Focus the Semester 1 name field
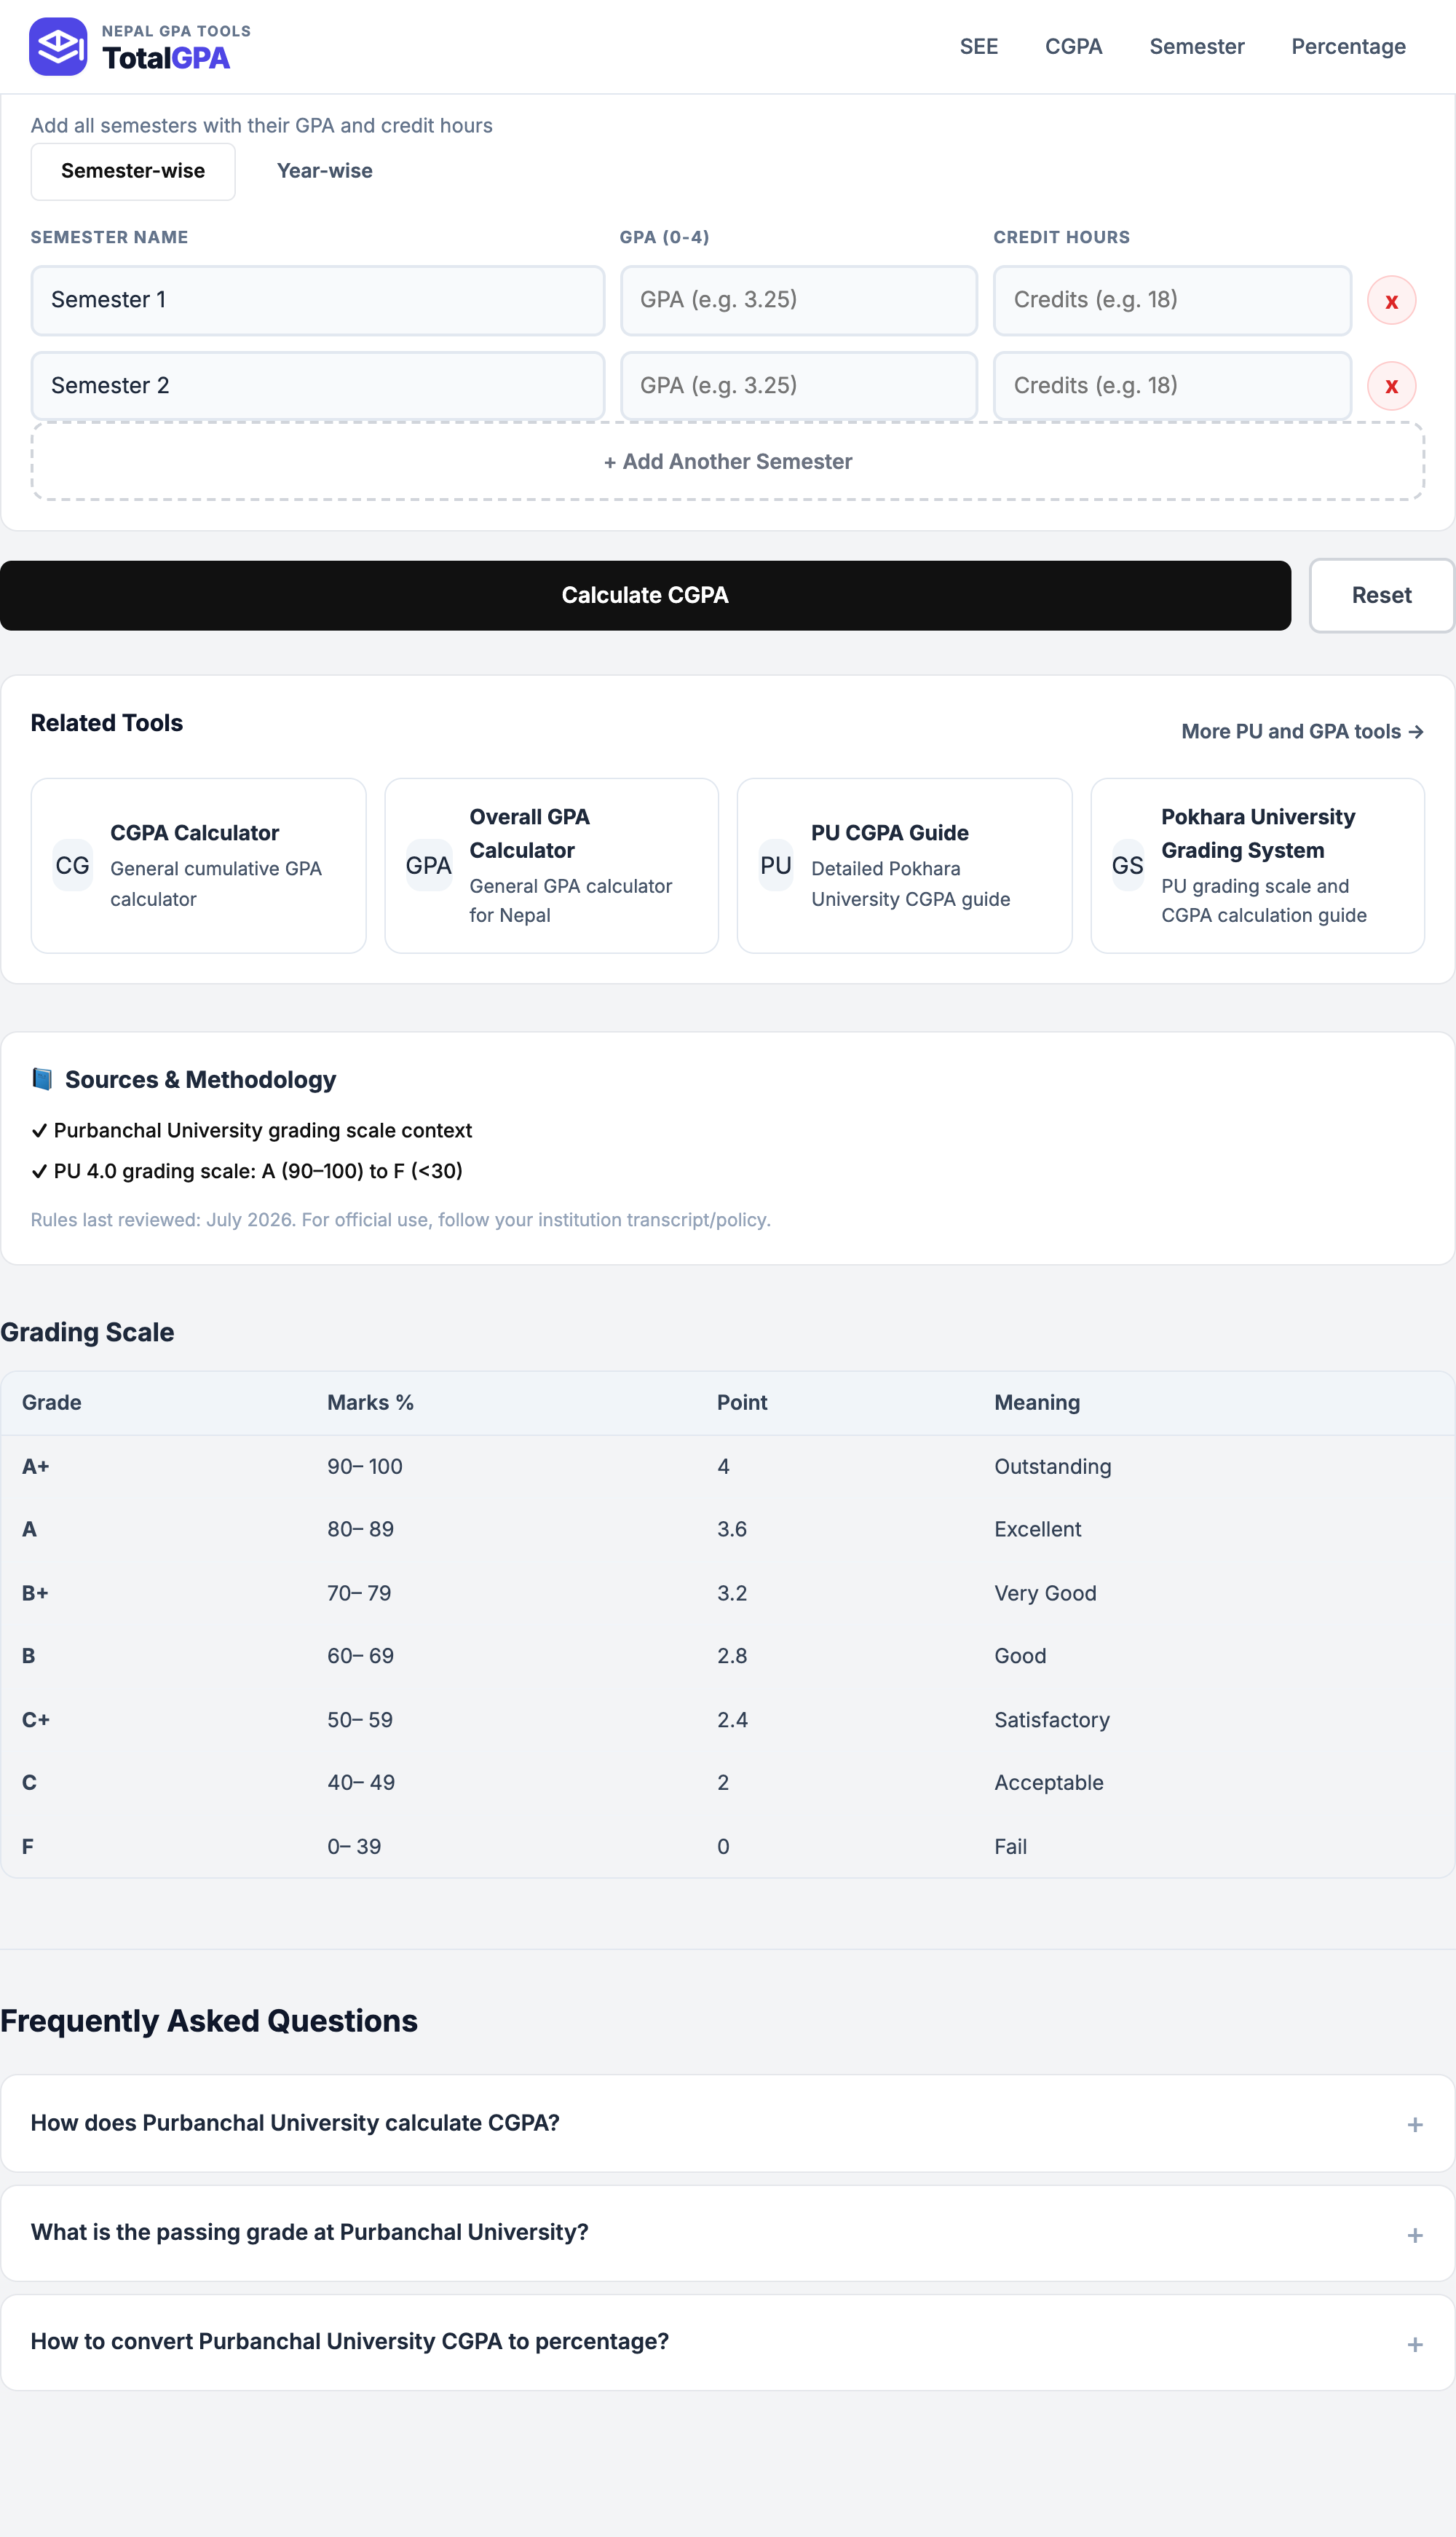The height and width of the screenshot is (2537, 1456). [317, 300]
